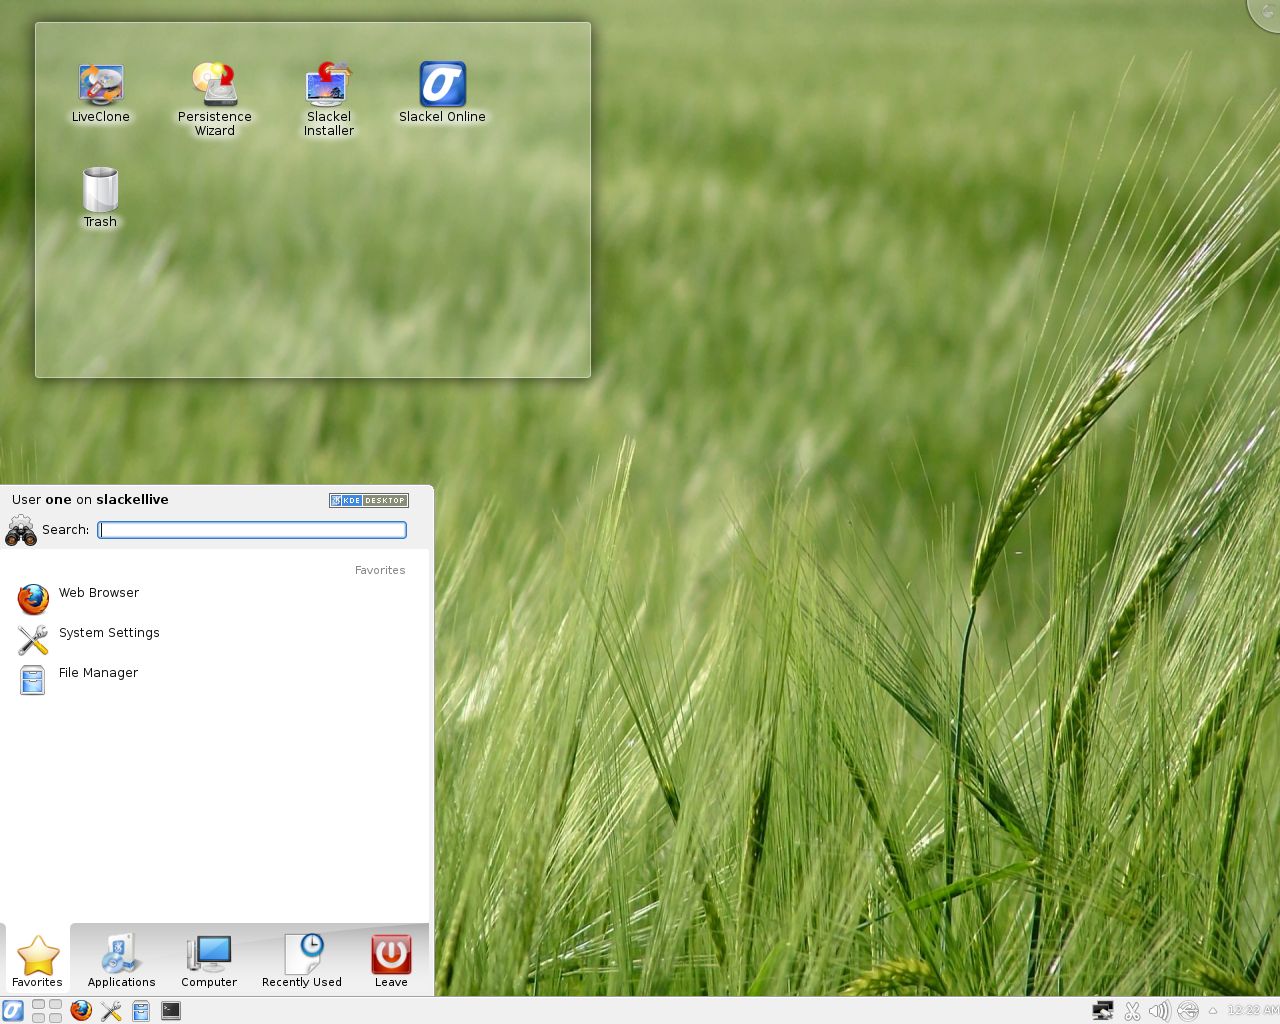Screen dimensions: 1280x1024
Task: Open the volume control speaker icon
Action: point(1159,1010)
